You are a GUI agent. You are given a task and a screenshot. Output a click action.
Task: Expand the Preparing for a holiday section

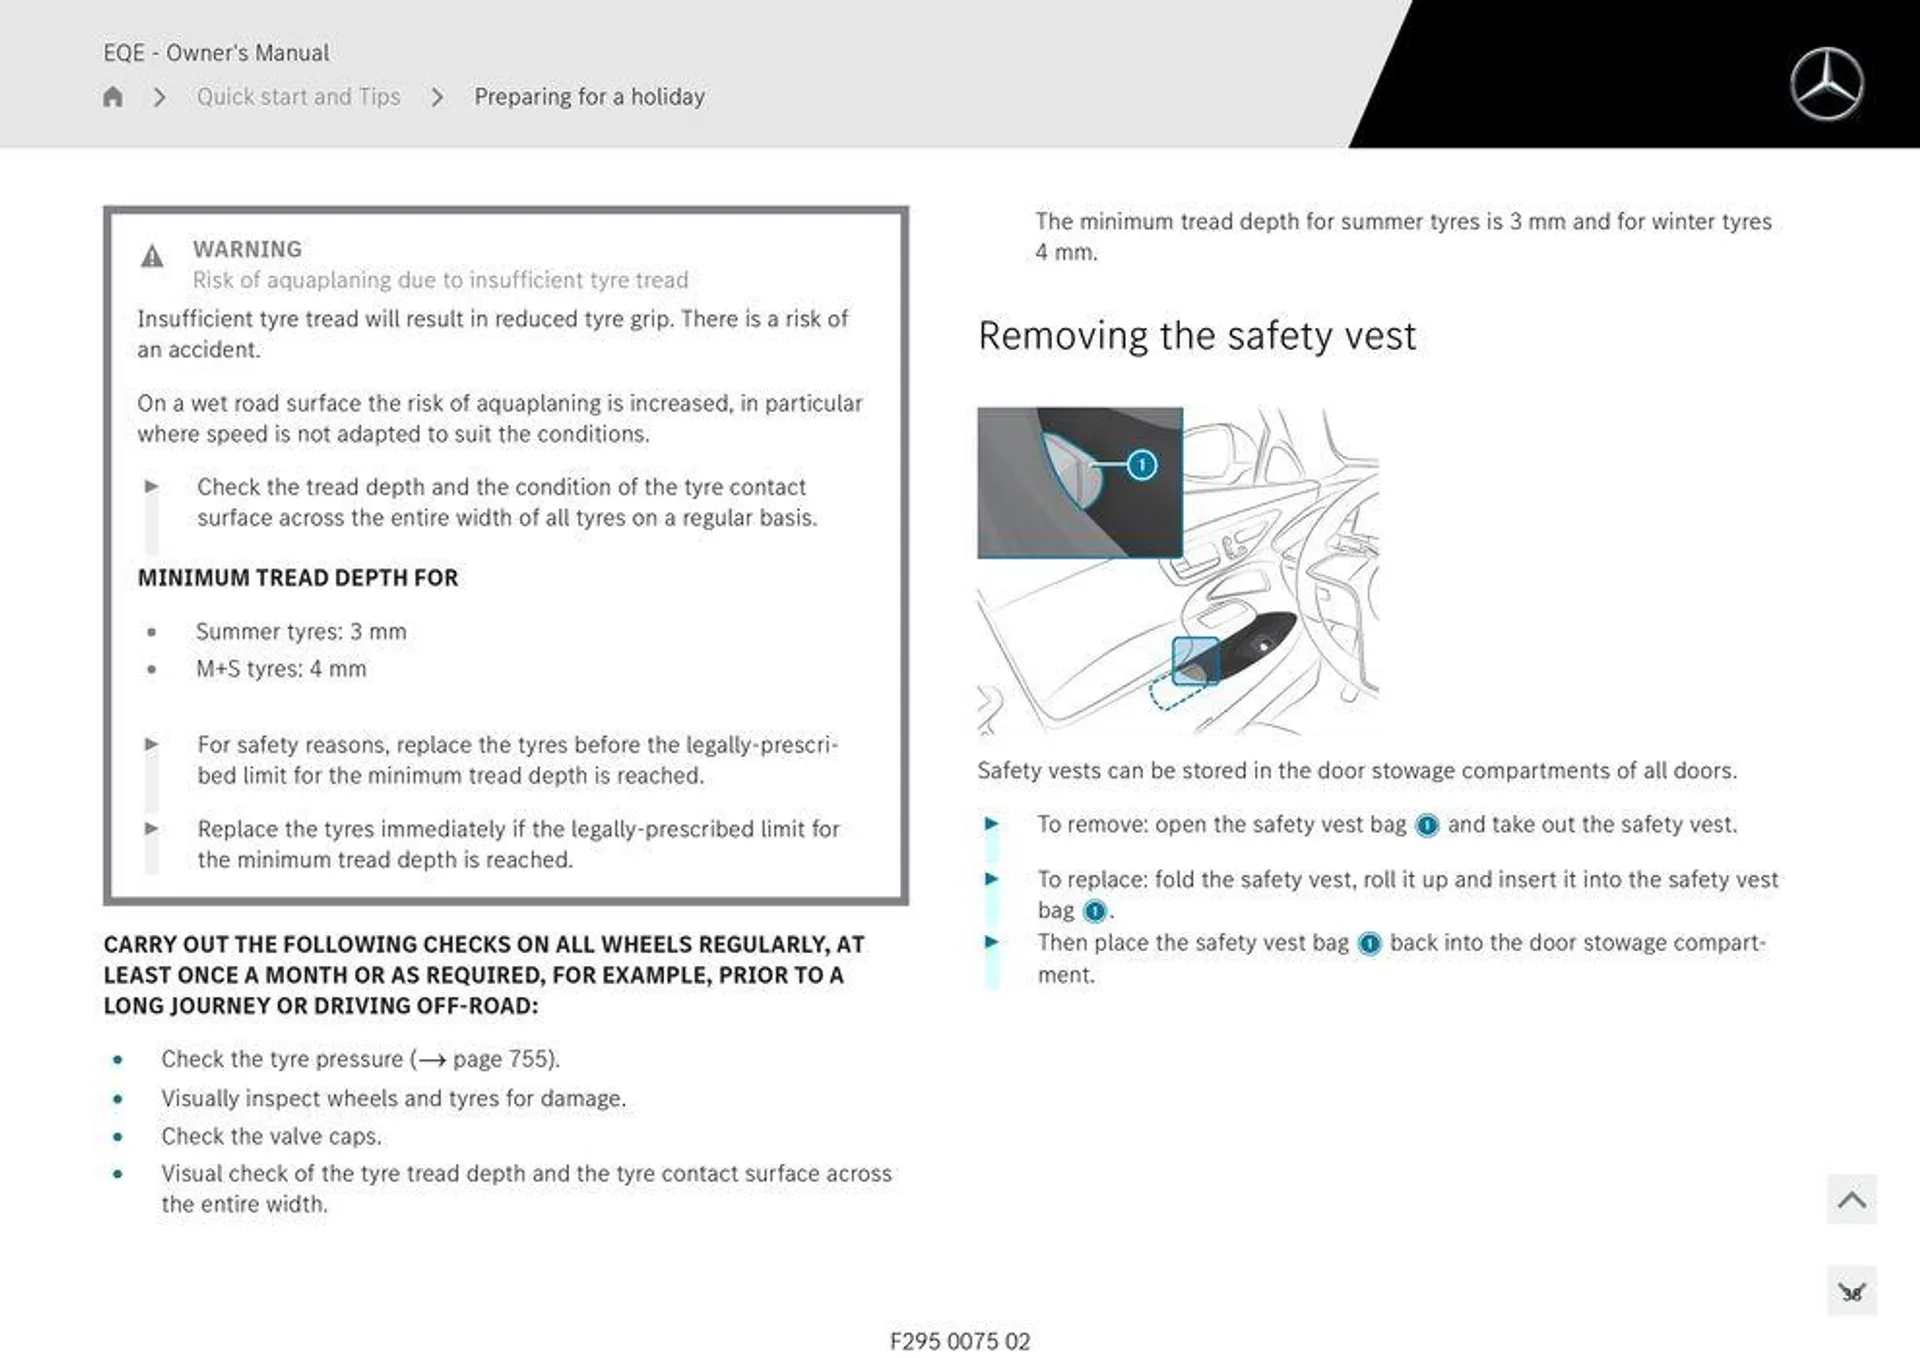(x=588, y=94)
